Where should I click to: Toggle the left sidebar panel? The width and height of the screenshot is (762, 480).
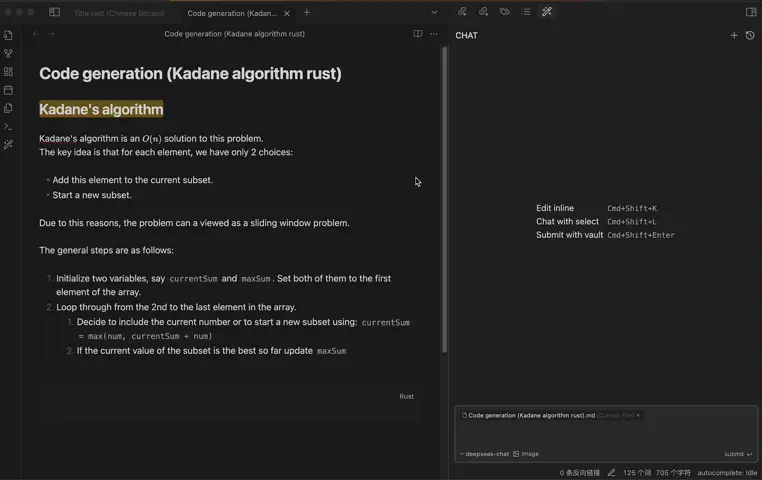click(x=54, y=12)
